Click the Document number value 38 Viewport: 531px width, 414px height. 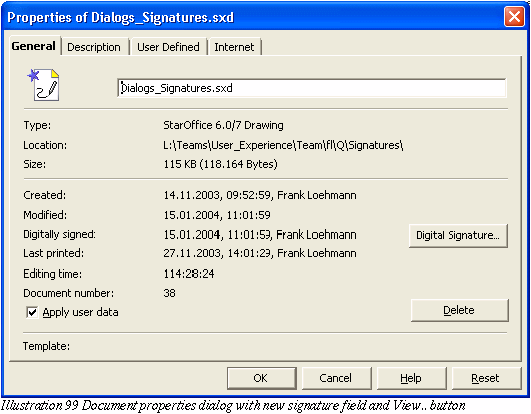pyautogui.click(x=169, y=293)
